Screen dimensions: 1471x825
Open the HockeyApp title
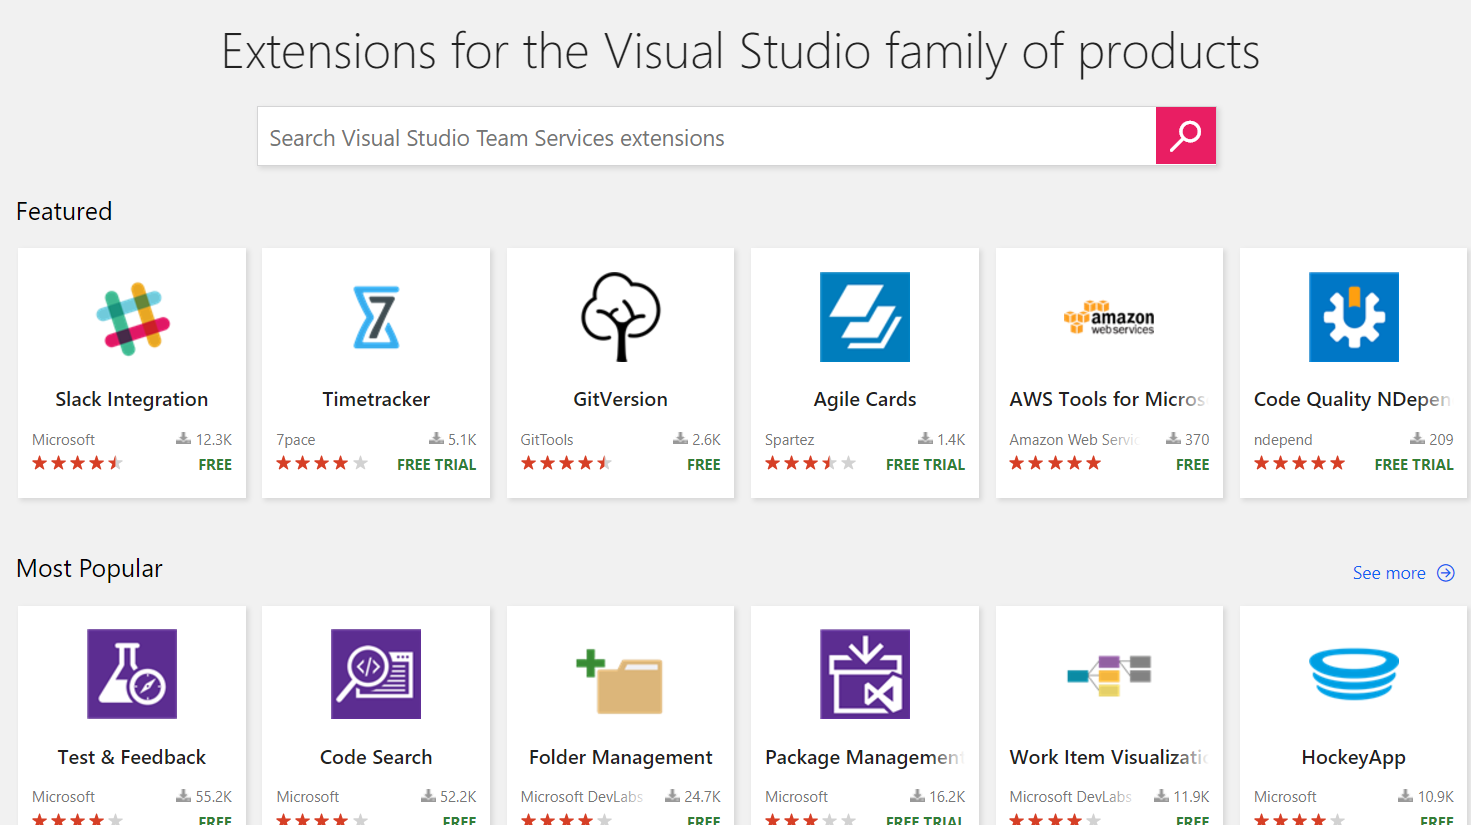1354,757
